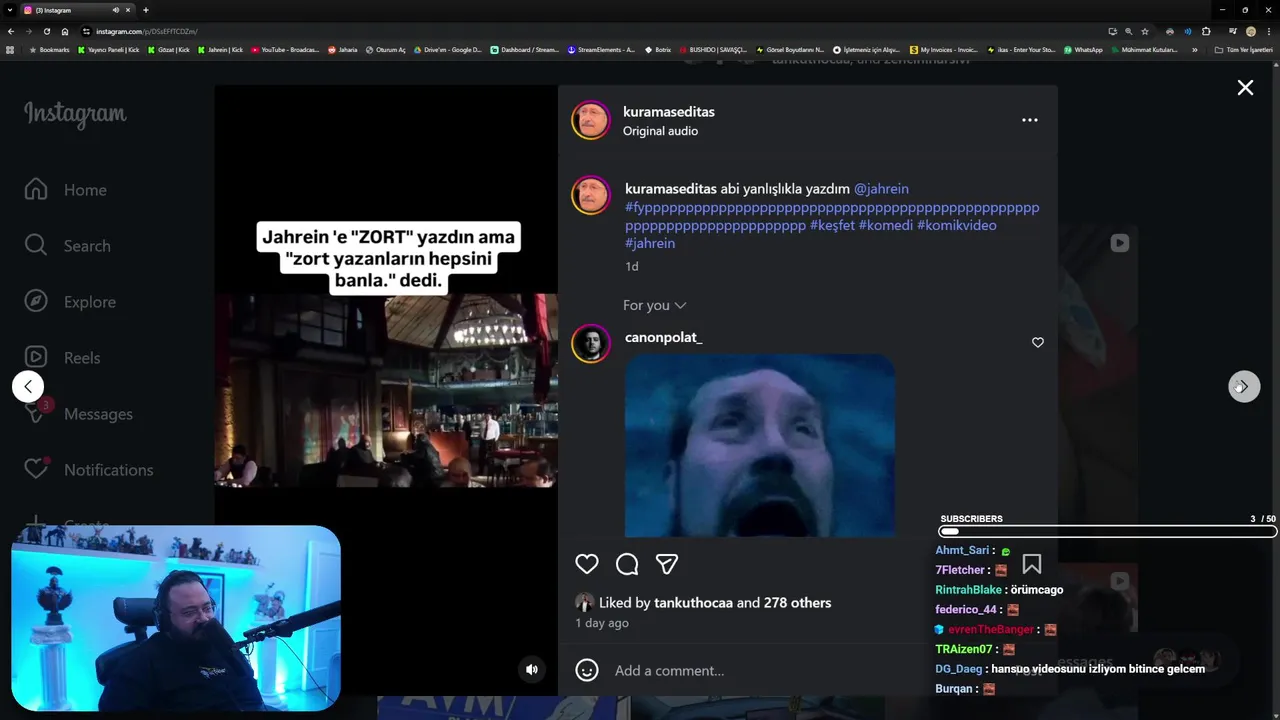Open kuramaseditas avatar beside caption
This screenshot has height=720, width=1280.
[x=591, y=195]
